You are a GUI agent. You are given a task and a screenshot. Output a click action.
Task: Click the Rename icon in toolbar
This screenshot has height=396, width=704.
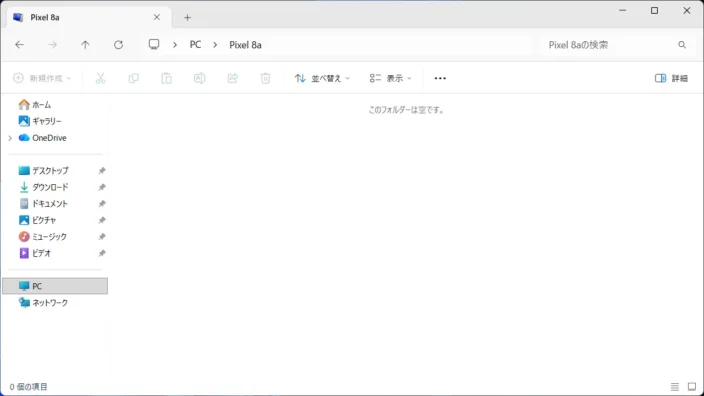pyautogui.click(x=199, y=78)
